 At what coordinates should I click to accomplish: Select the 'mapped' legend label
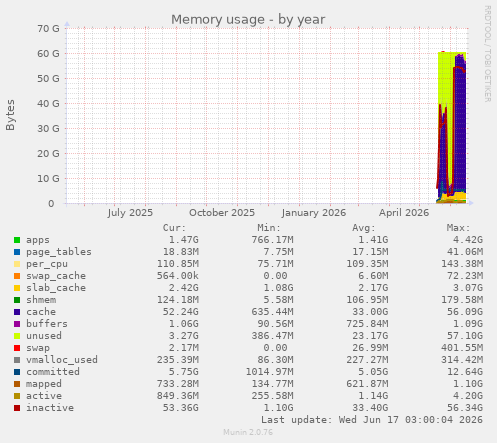coord(44,384)
